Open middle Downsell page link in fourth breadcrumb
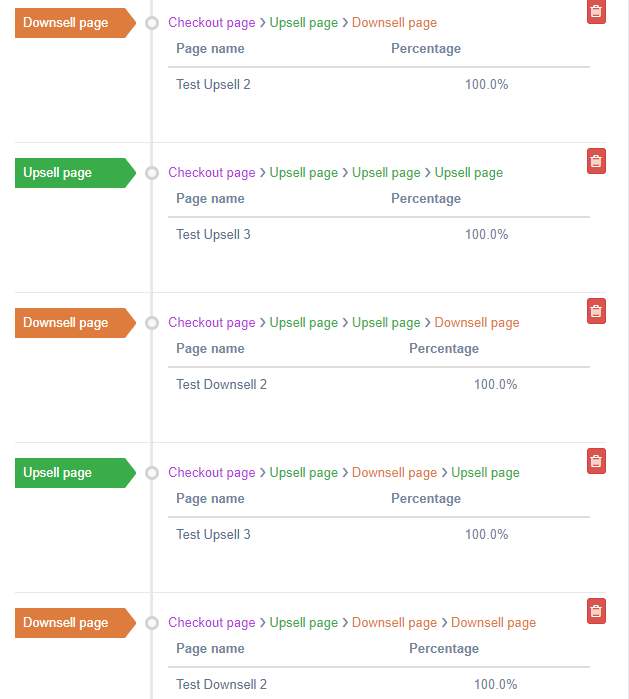The width and height of the screenshot is (629, 699). tap(395, 473)
